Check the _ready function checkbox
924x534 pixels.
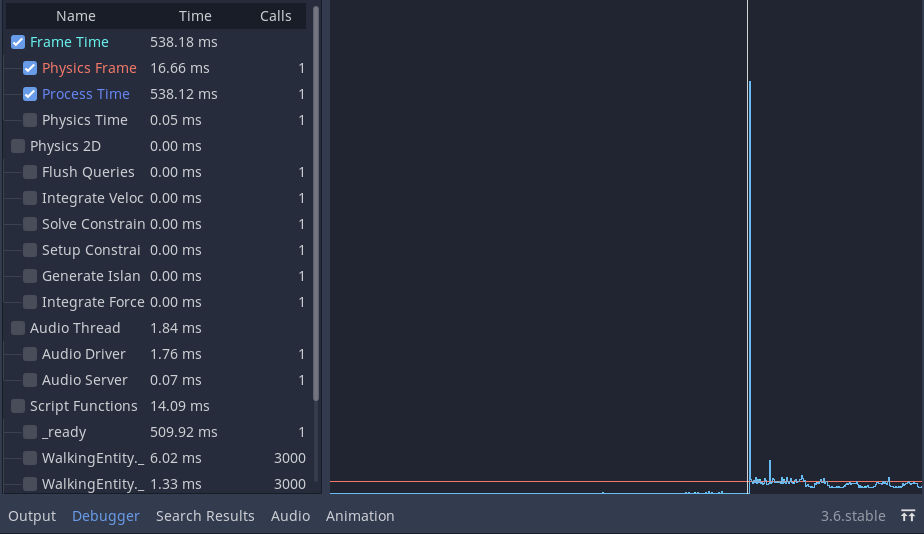coord(29,431)
